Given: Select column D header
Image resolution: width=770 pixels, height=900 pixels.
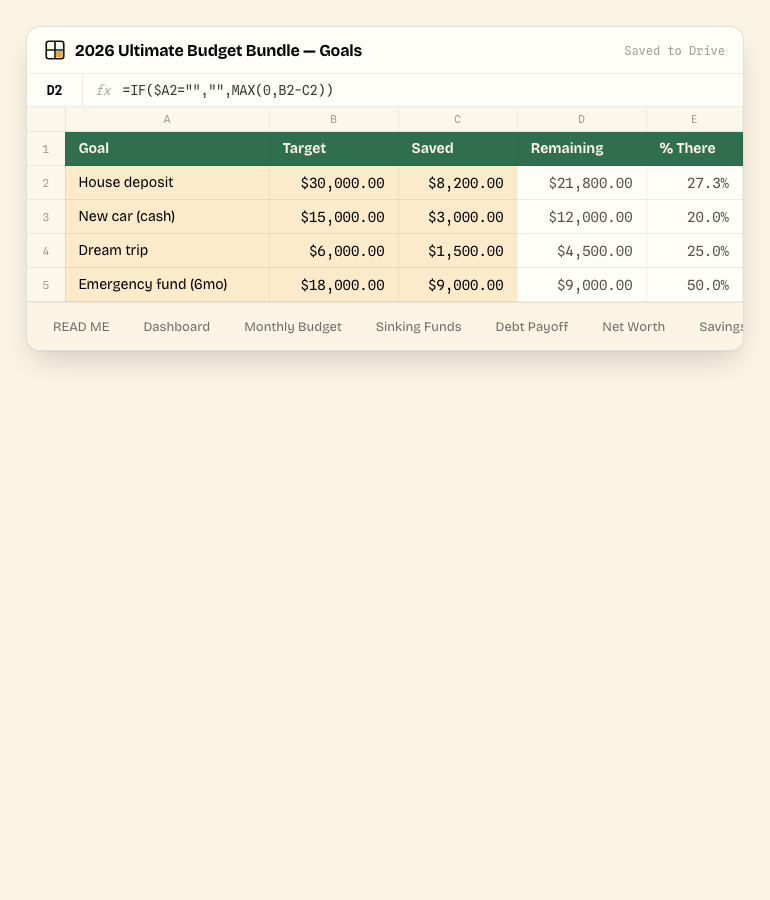Looking at the screenshot, I should coord(581,119).
